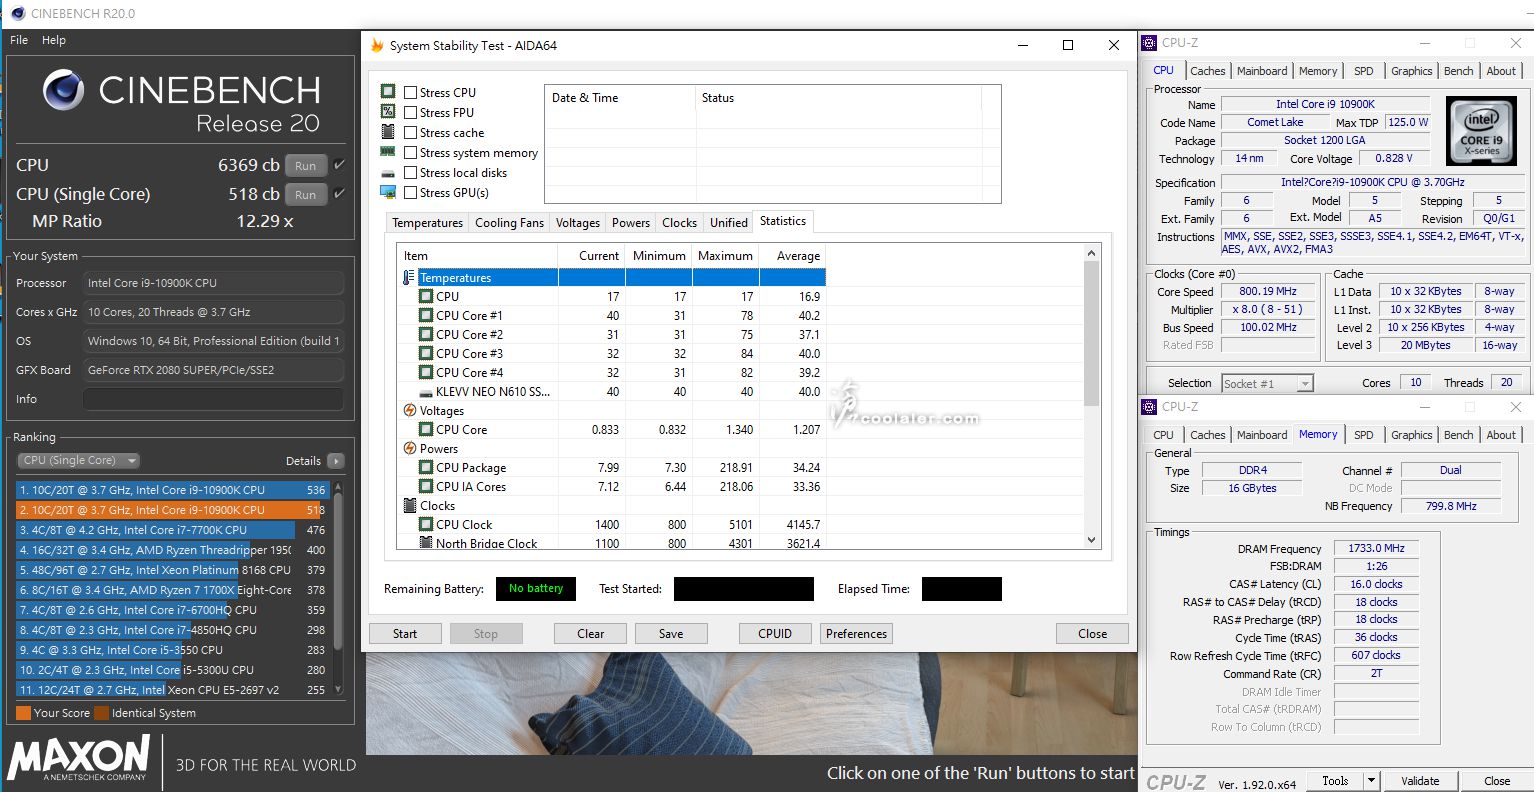Click the lower CPU-Z window title icon
Screen dimensions: 1534x792
point(1150,407)
